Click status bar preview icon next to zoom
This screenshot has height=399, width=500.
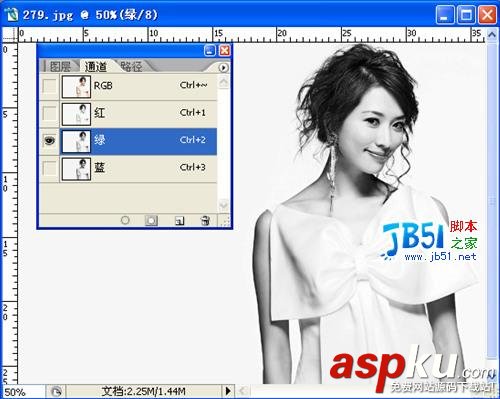[x=56, y=391]
